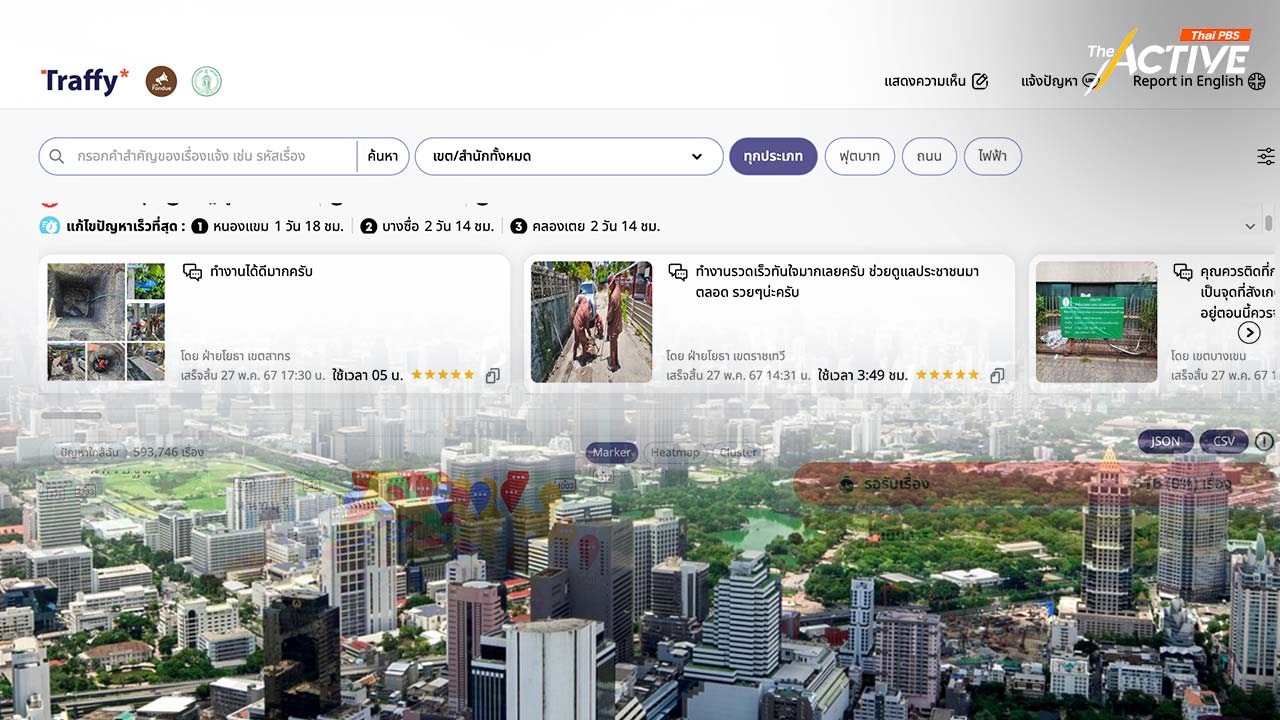The height and width of the screenshot is (720, 1280).
Task: Click the brown Fondue logo icon
Action: pos(161,81)
